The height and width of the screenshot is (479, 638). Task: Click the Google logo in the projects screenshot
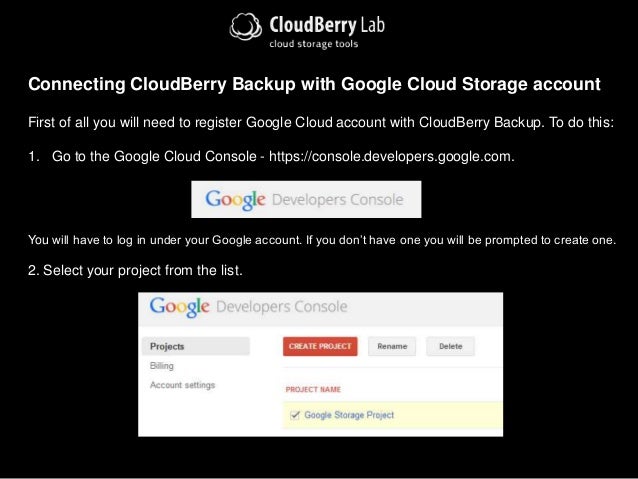[x=179, y=307]
